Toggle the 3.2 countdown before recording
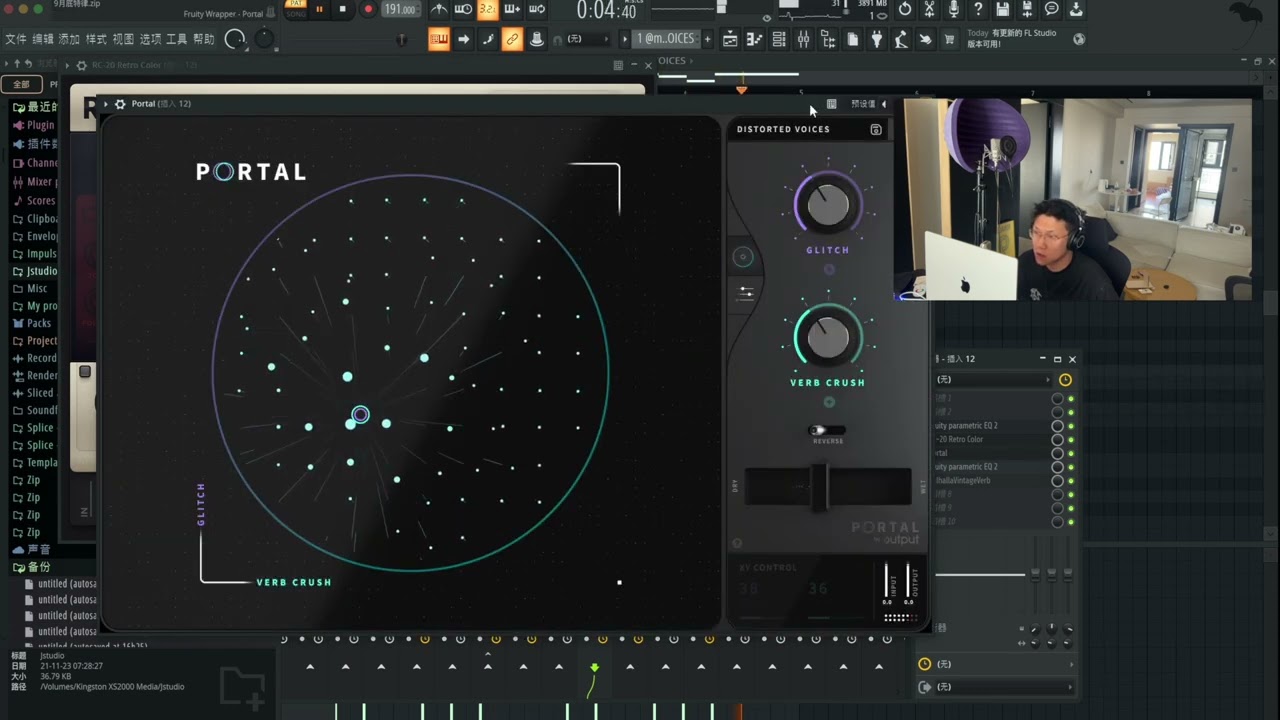This screenshot has width=1280, height=720. (x=487, y=9)
